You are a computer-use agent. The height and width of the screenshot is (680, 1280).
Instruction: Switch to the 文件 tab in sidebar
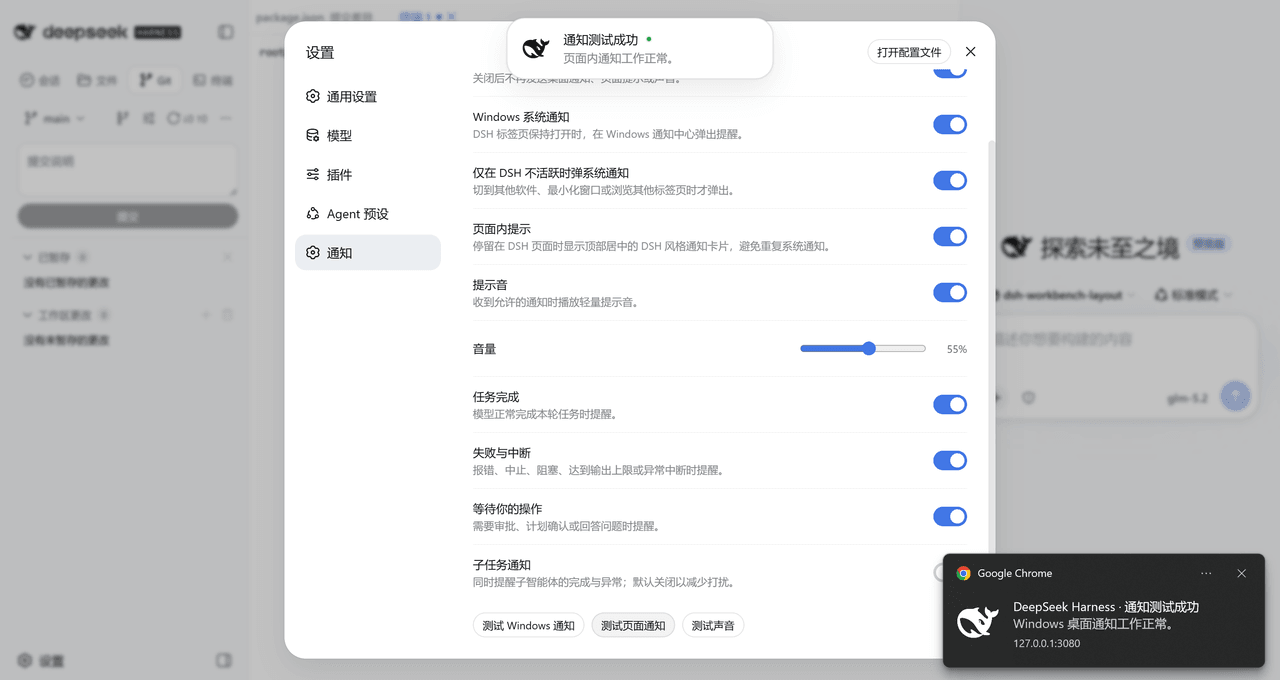pyautogui.click(x=98, y=80)
